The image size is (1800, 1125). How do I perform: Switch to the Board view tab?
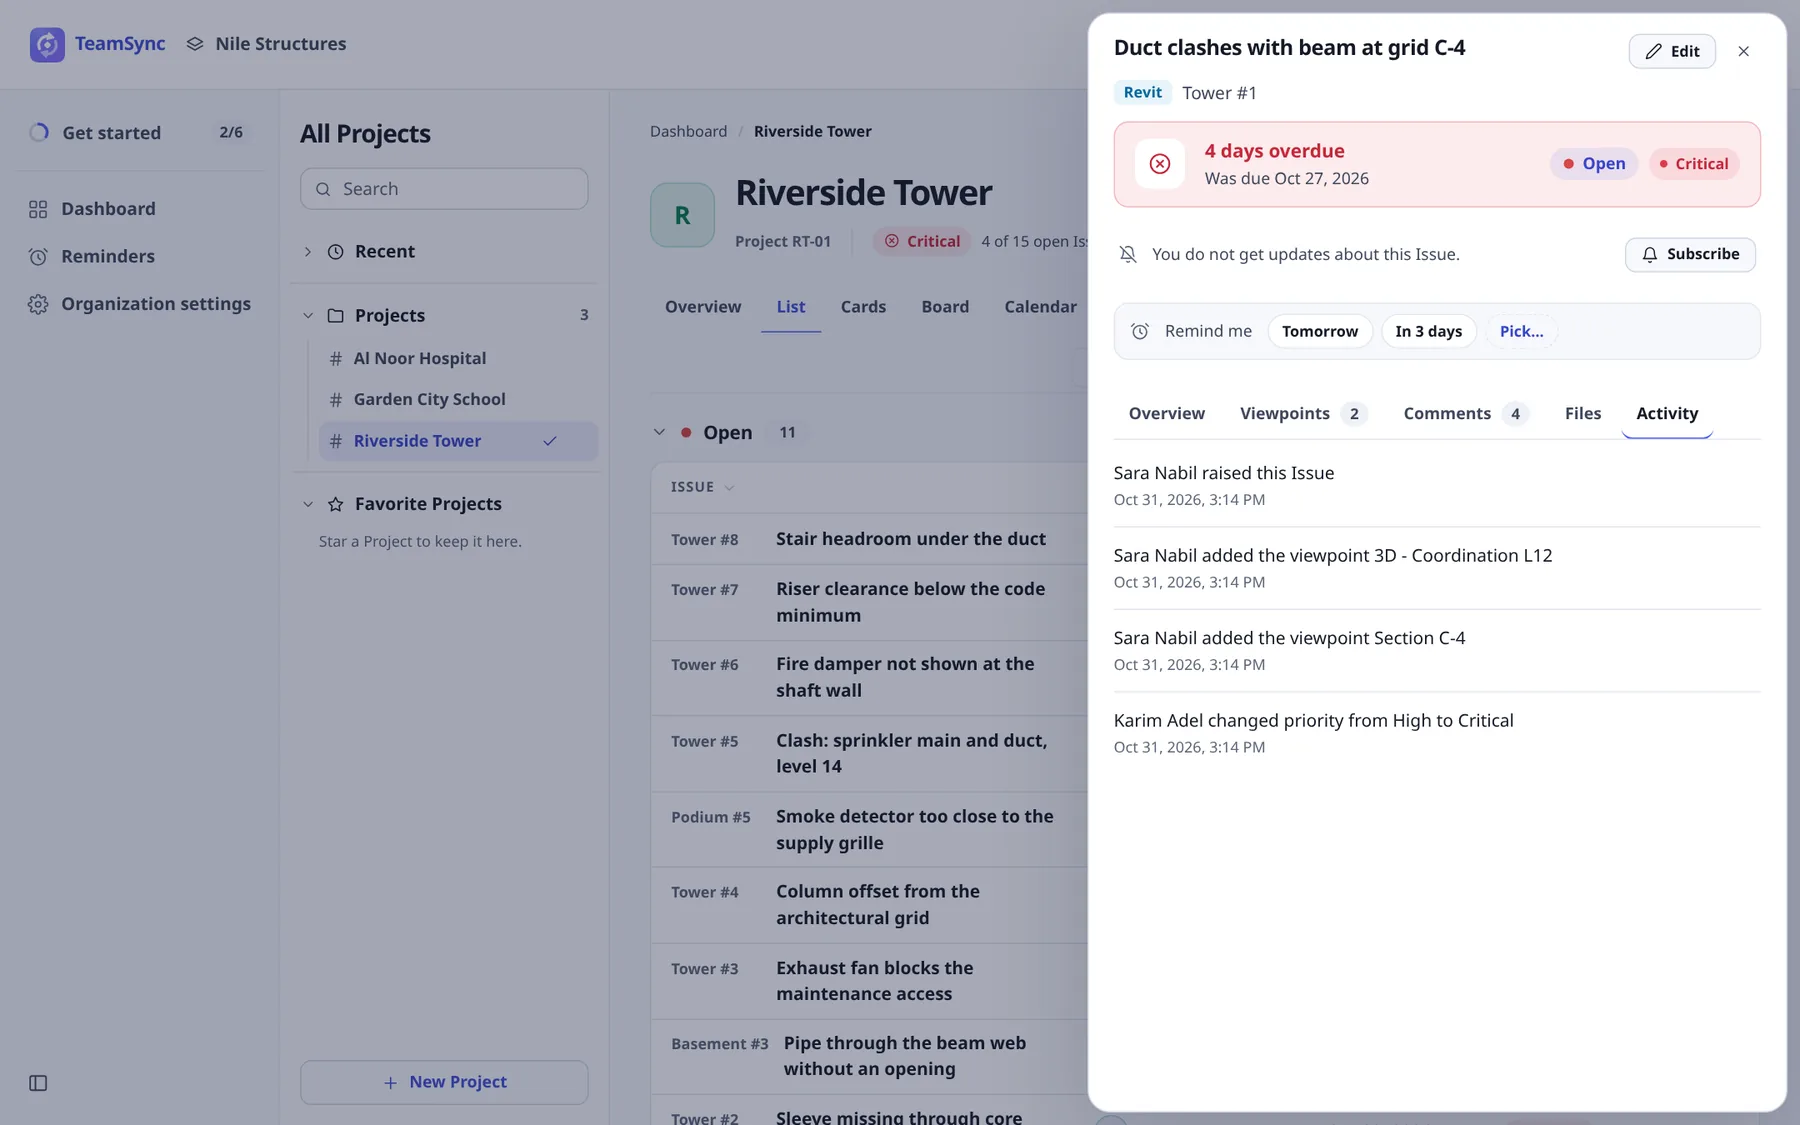tap(945, 307)
